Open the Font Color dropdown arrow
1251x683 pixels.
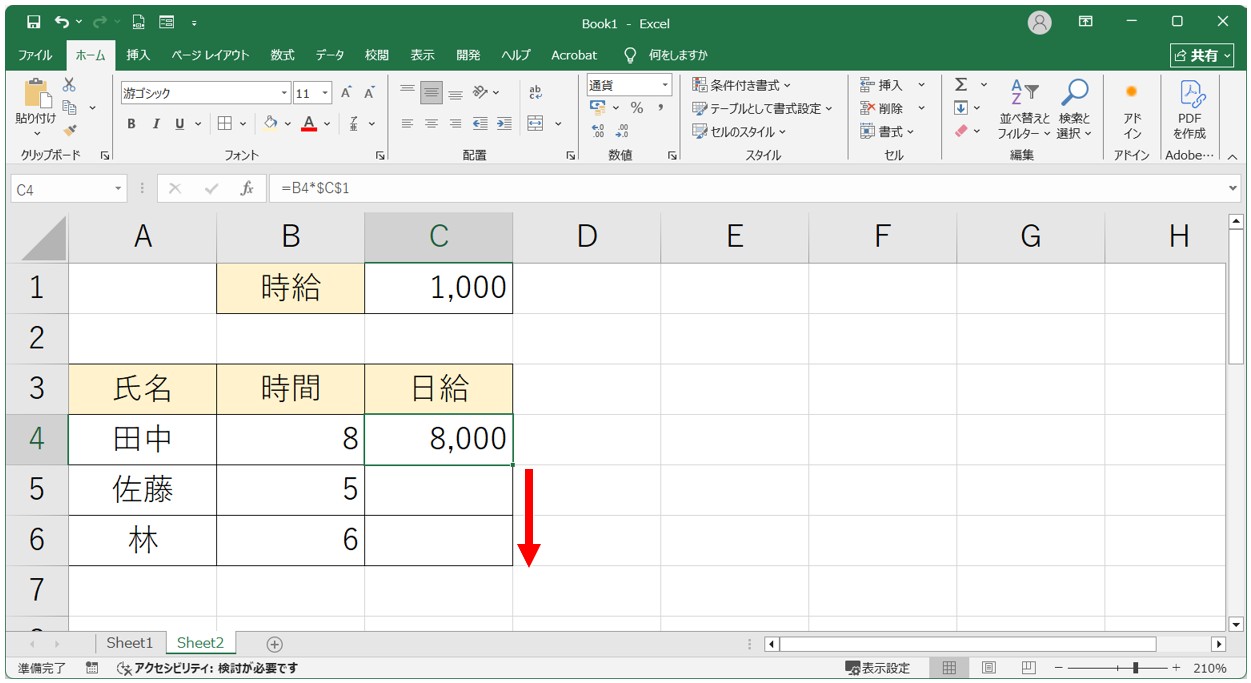click(329, 124)
